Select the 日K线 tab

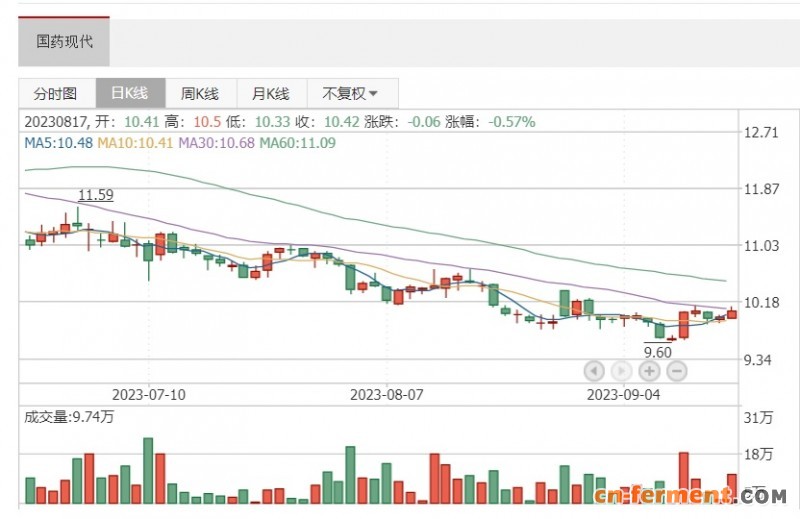click(129, 94)
